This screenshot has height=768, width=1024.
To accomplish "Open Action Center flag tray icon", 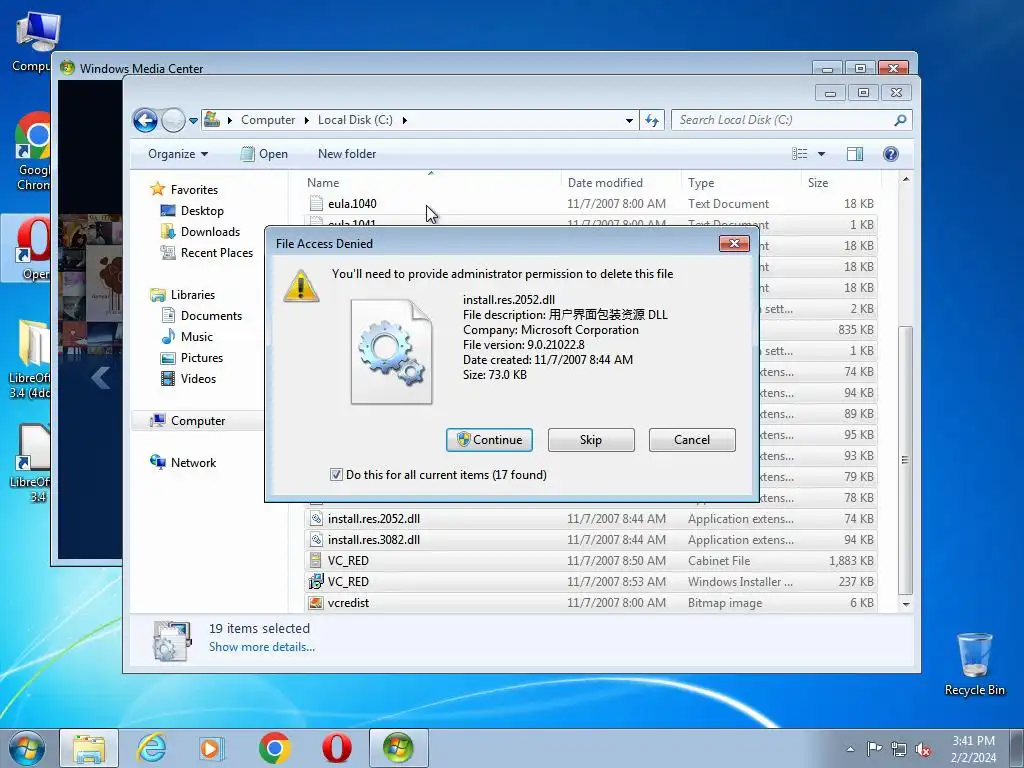I will coord(874,749).
